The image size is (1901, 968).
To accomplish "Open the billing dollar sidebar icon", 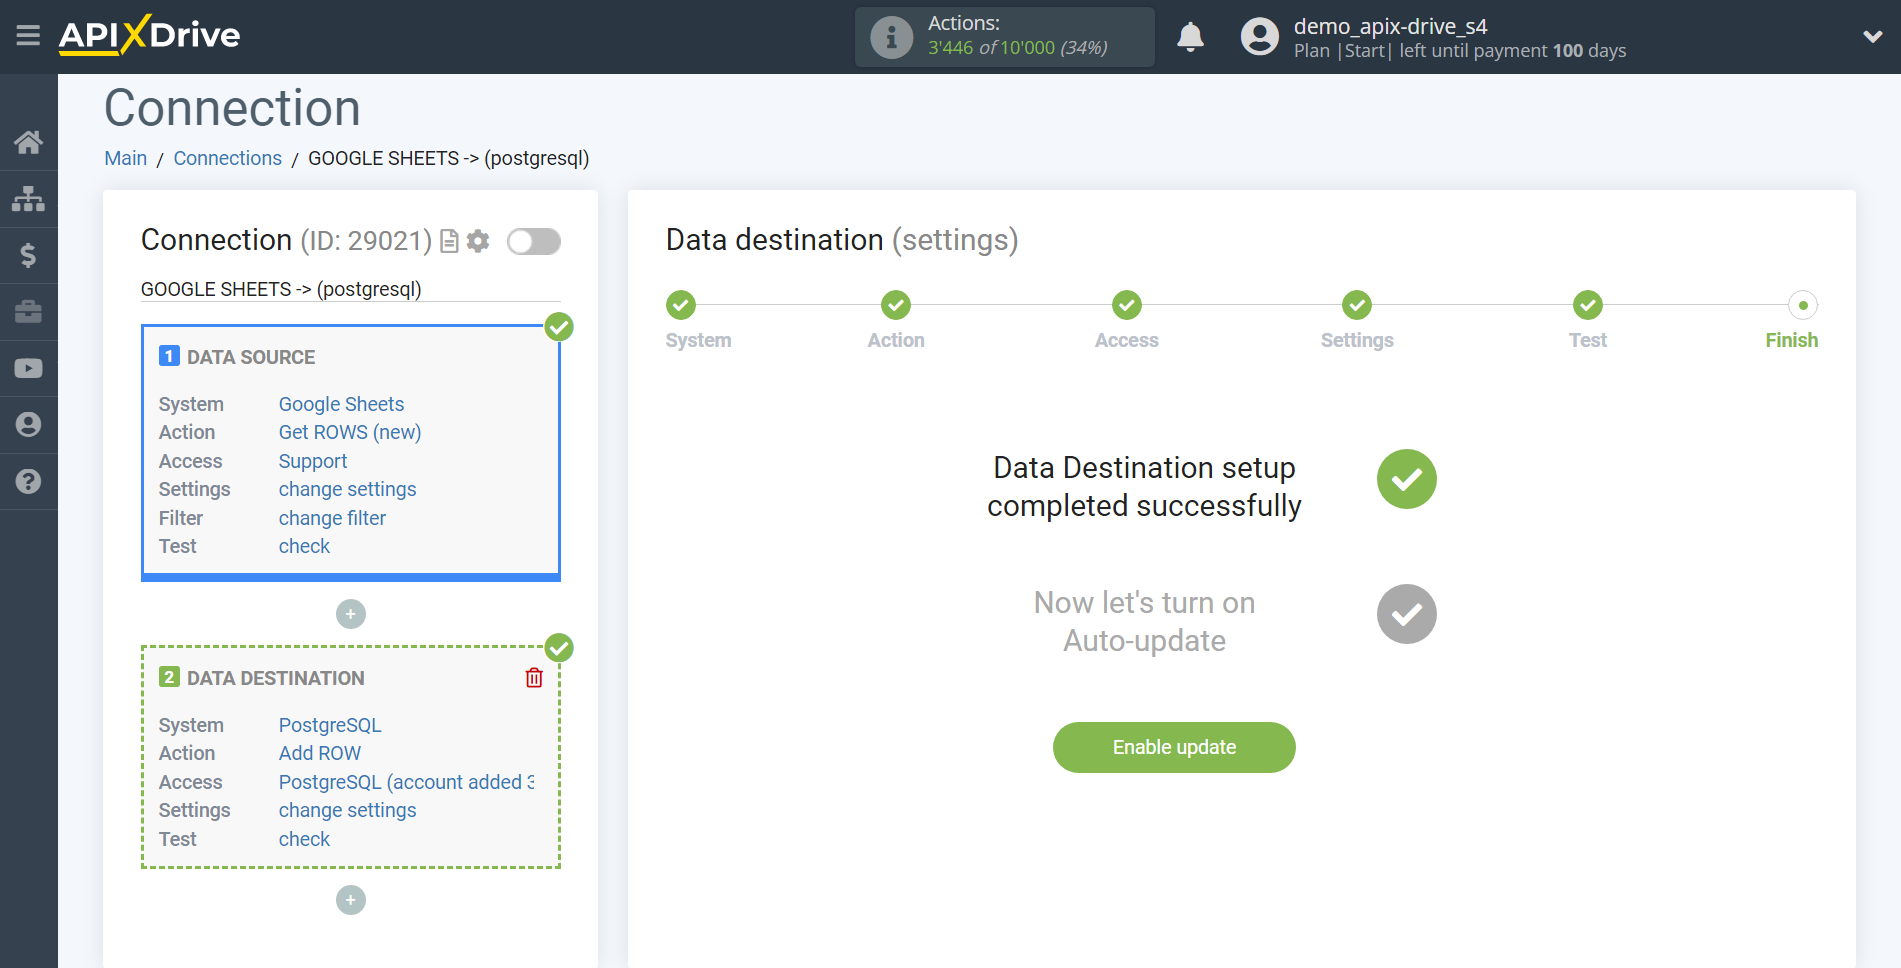I will 28,255.
